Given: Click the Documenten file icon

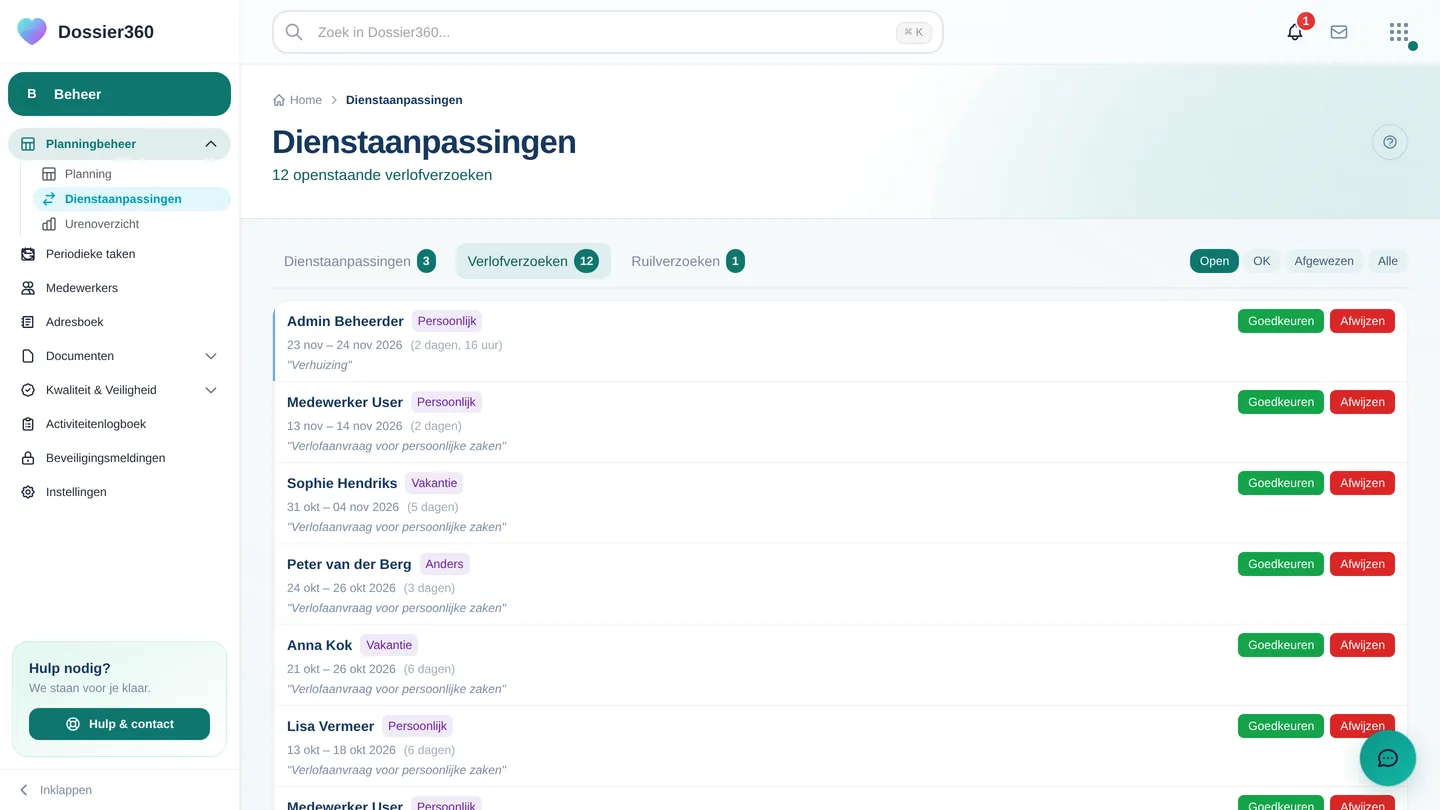Looking at the screenshot, I should pyautogui.click(x=28, y=356).
